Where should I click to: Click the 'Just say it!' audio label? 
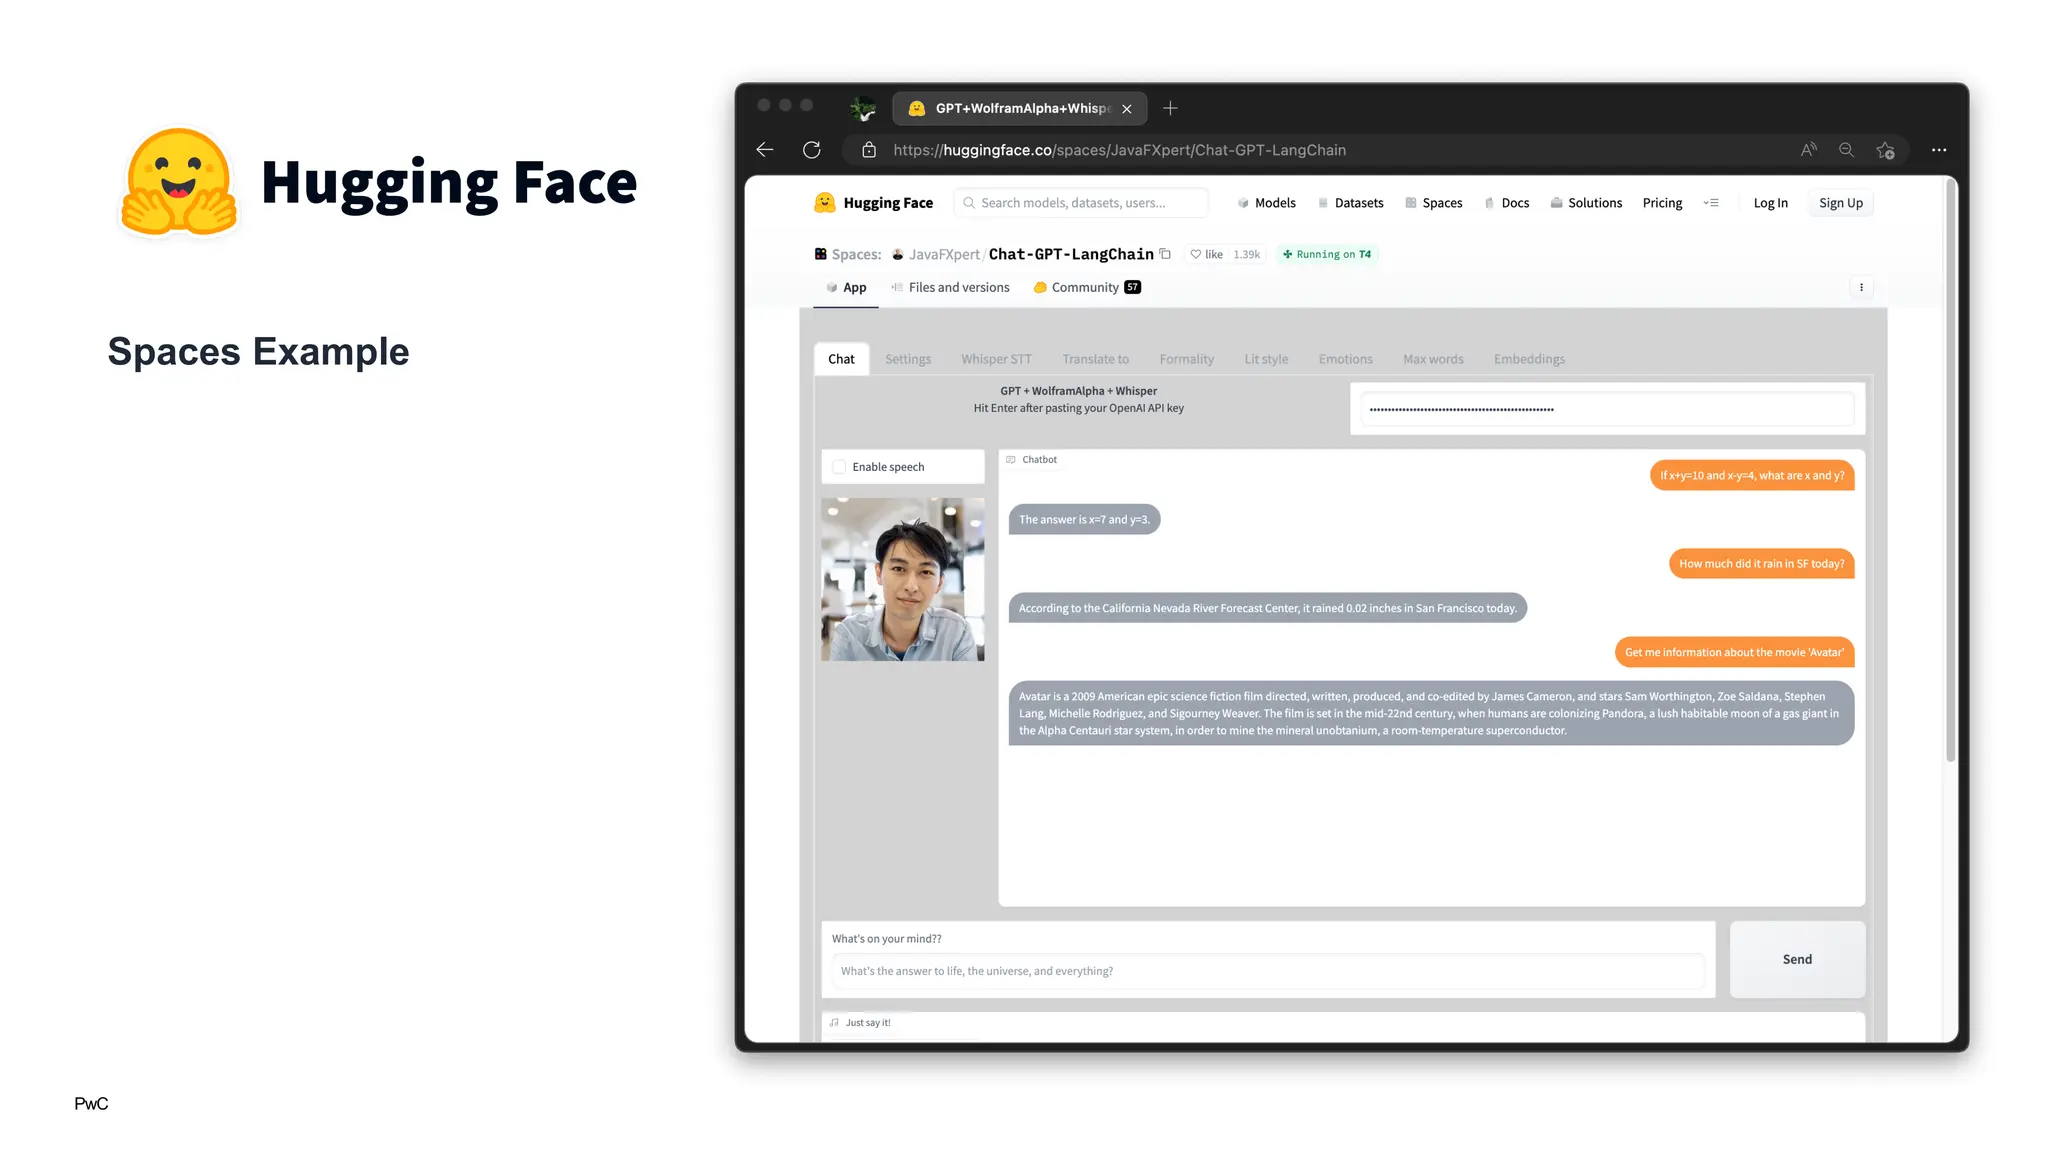point(860,1023)
